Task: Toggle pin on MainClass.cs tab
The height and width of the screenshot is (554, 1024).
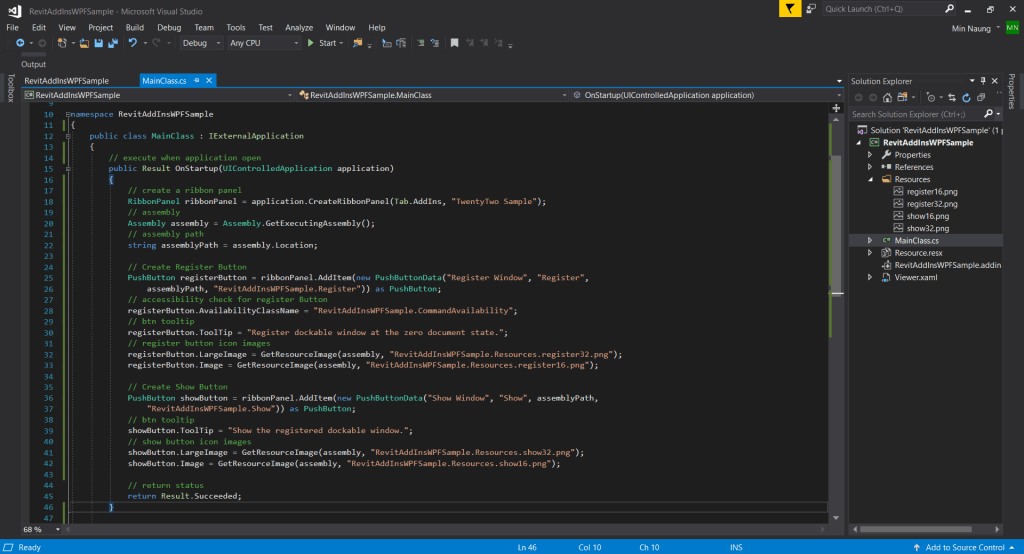Action: point(197,80)
